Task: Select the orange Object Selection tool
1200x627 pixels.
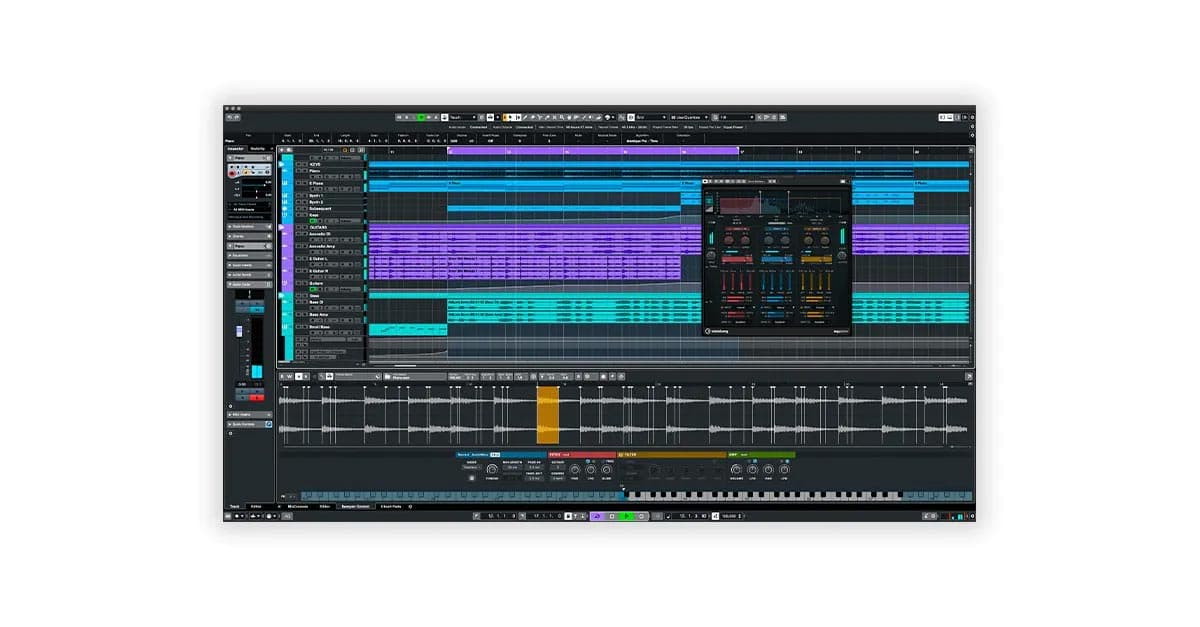Action: [x=506, y=117]
